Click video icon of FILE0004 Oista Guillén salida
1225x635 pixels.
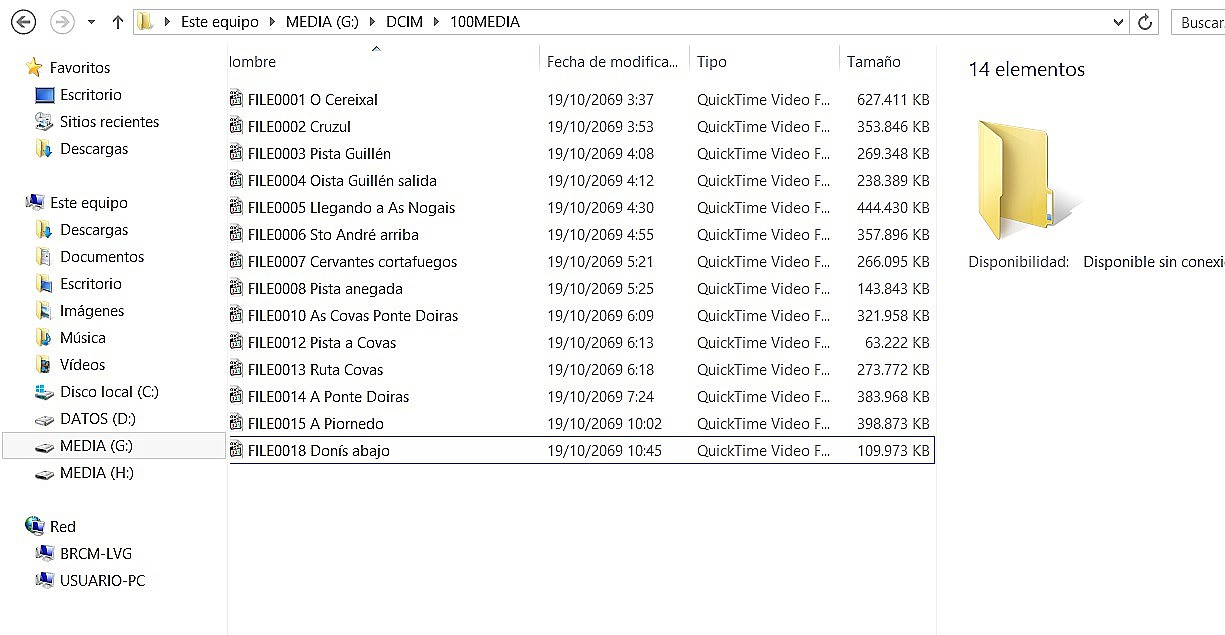(x=237, y=180)
